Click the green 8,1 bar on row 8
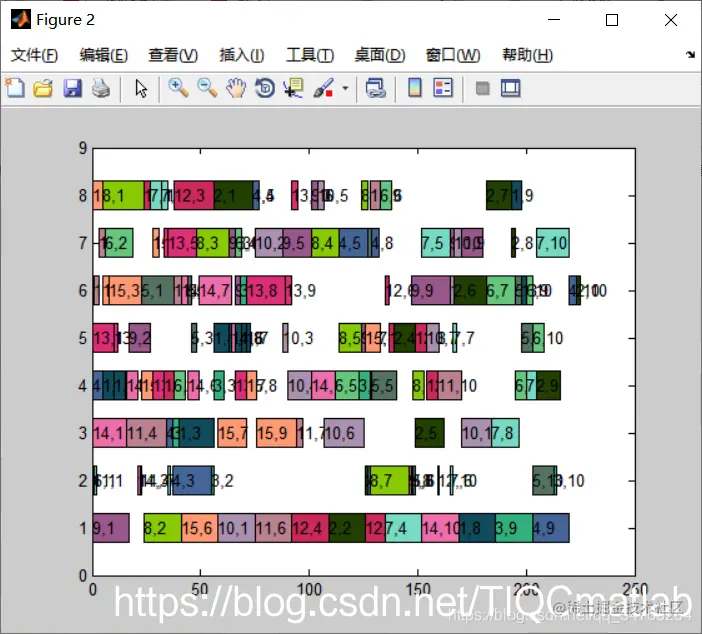Screen dimensions: 702x634 point(123,196)
